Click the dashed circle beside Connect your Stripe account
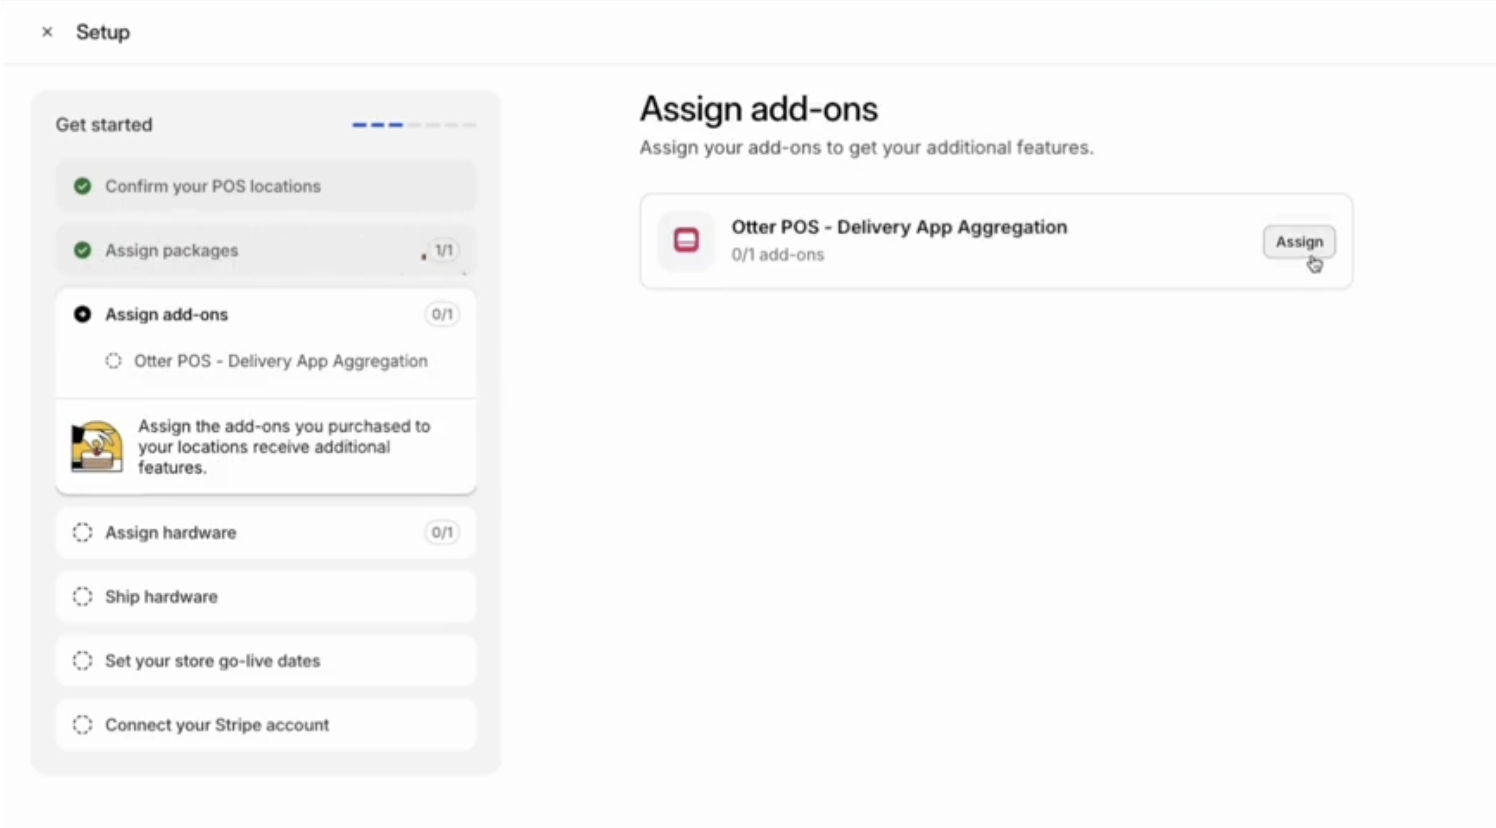 coord(83,724)
